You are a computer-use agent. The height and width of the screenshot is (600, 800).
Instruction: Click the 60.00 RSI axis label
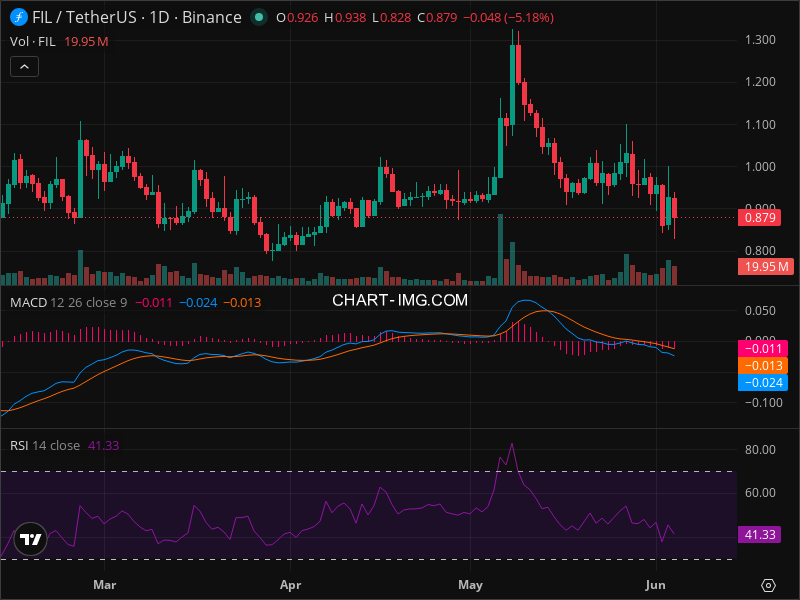pos(760,492)
